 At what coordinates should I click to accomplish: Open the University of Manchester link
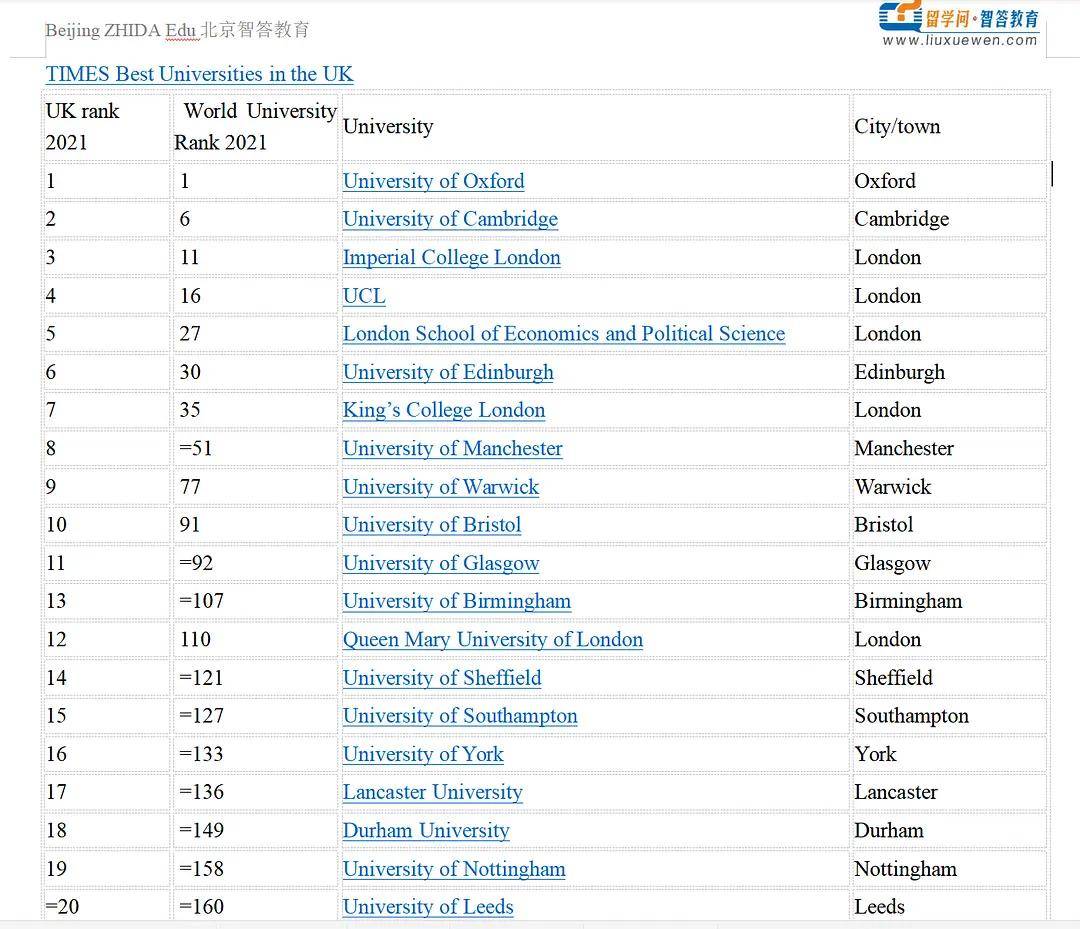(x=452, y=448)
